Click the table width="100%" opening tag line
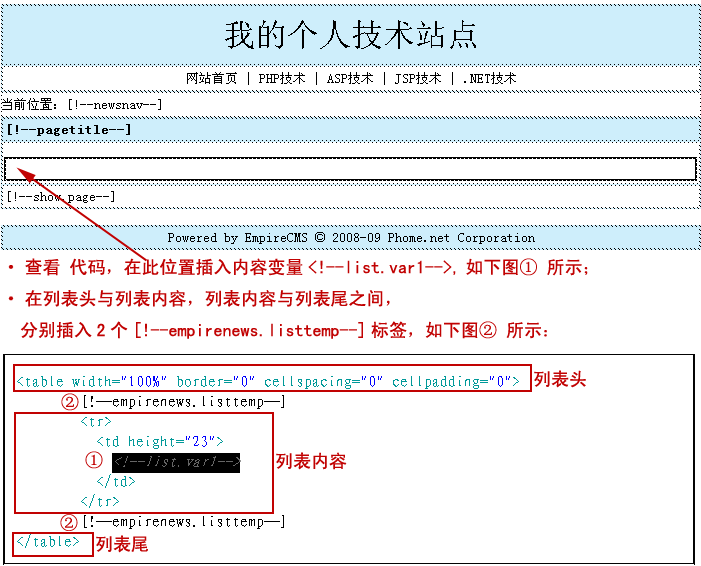Screen dimensions: 701x566 (x=268, y=381)
